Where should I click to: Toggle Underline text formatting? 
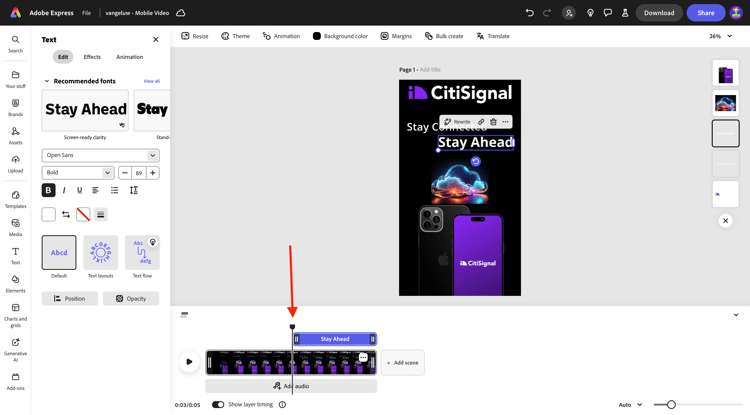[x=79, y=190]
